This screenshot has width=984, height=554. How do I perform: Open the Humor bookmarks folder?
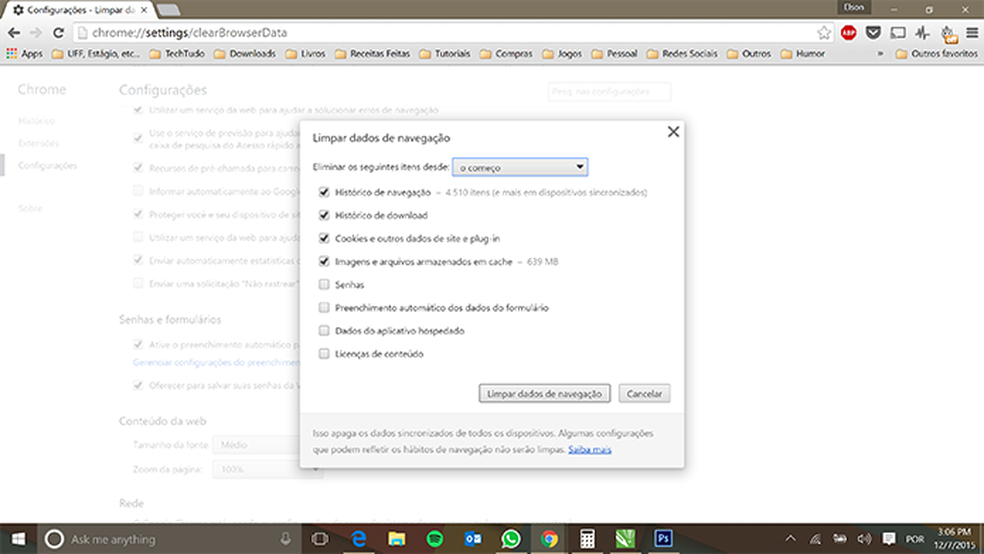803,54
